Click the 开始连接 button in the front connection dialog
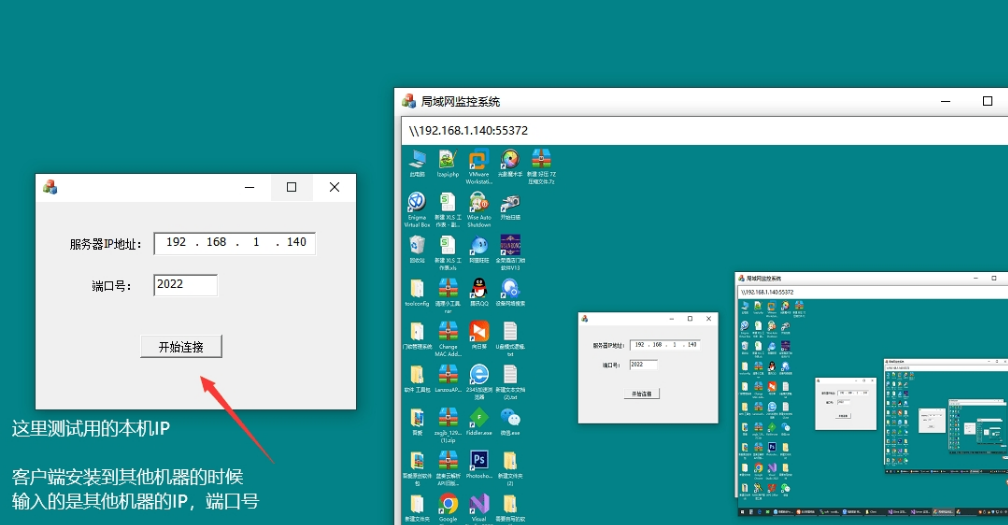Image resolution: width=1008 pixels, height=525 pixels. point(181,346)
